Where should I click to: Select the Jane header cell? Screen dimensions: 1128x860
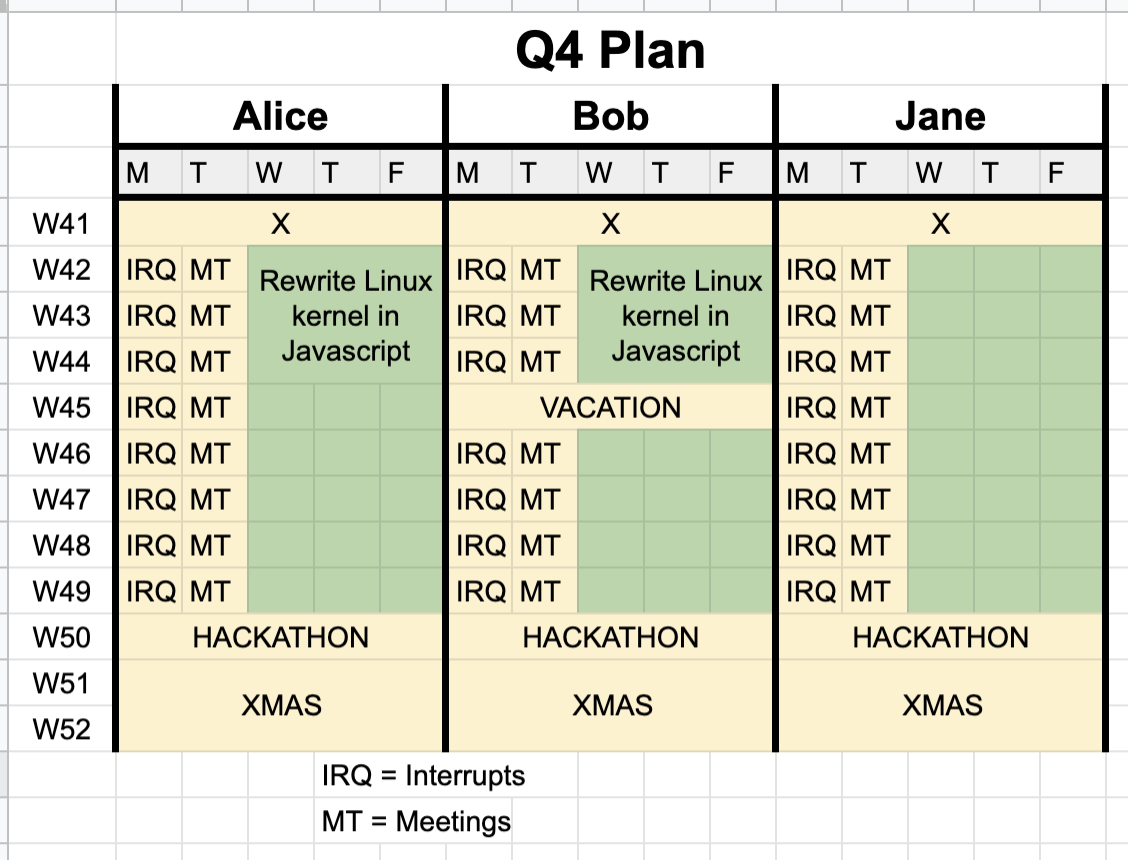point(940,116)
